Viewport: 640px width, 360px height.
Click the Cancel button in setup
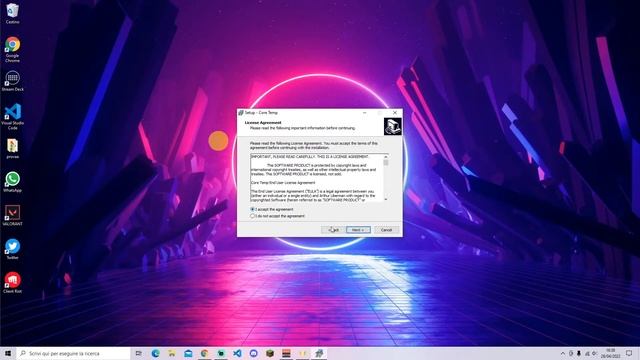pos(387,230)
